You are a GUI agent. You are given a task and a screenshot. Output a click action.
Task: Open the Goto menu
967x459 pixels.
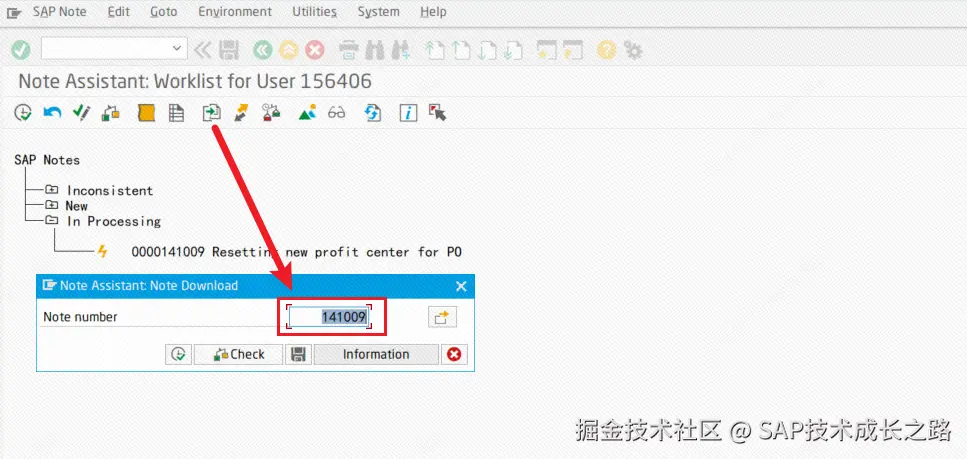point(163,12)
